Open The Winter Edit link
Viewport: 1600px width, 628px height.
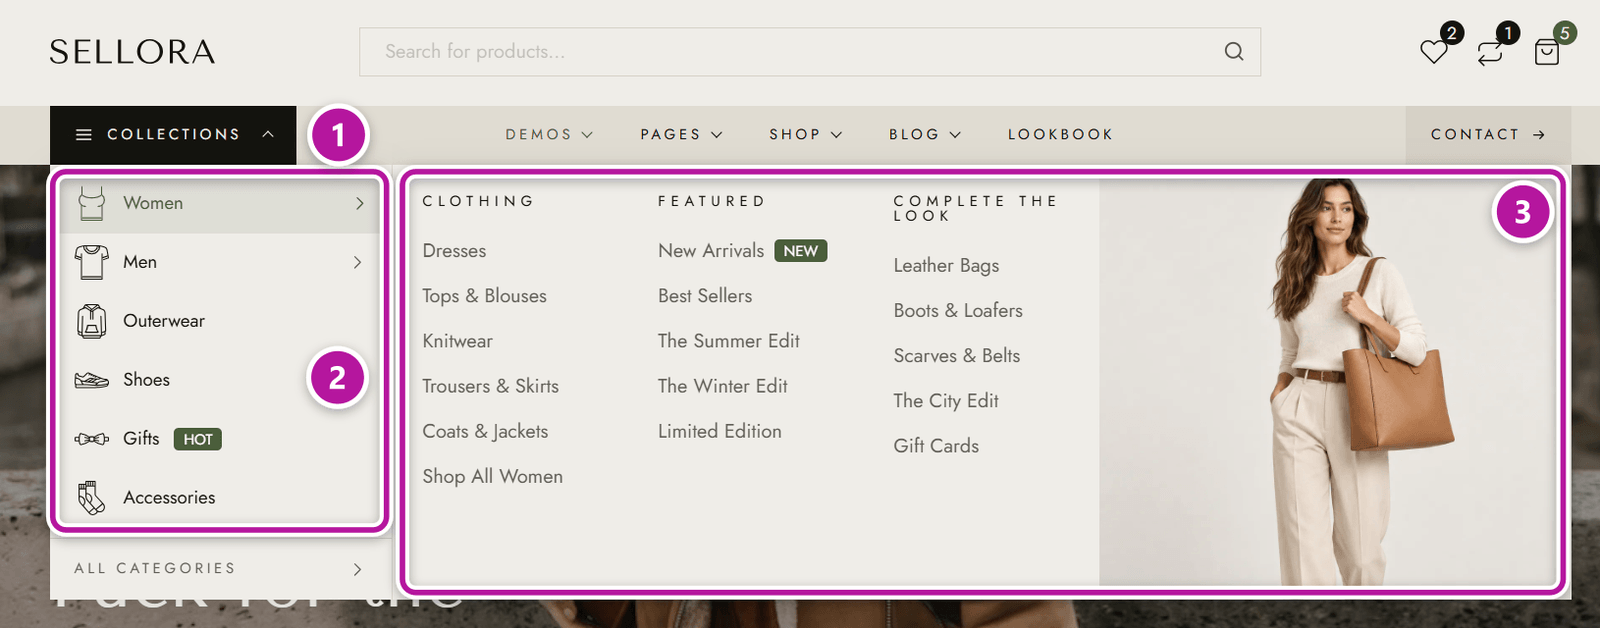(x=723, y=386)
